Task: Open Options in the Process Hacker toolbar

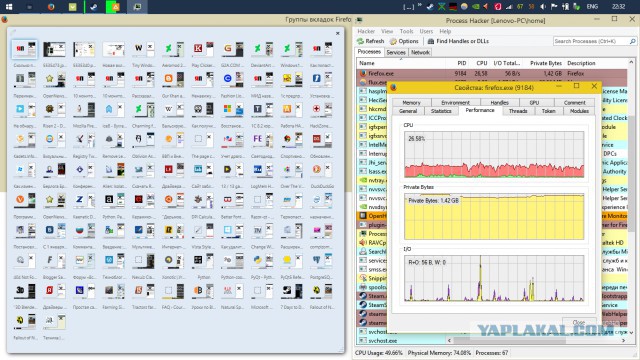Action: point(404,41)
